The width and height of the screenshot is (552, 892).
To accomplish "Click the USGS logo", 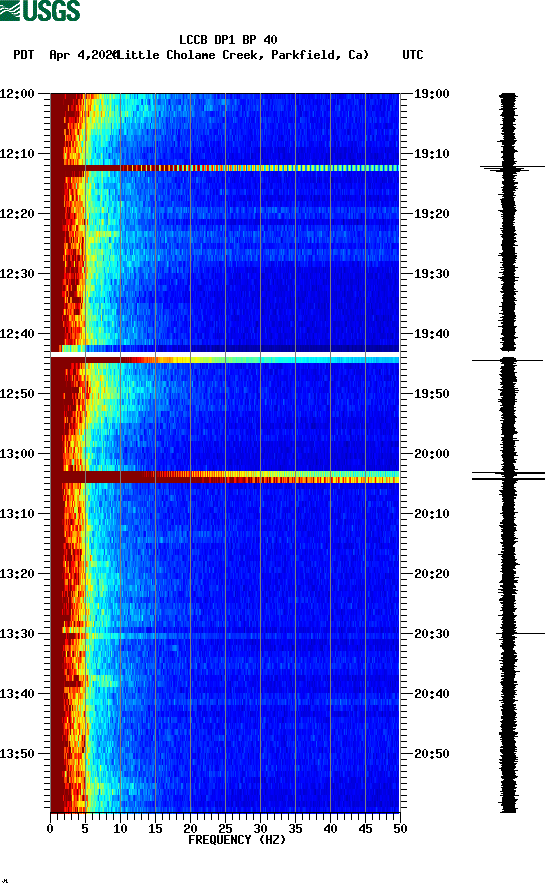I will [40, 10].
